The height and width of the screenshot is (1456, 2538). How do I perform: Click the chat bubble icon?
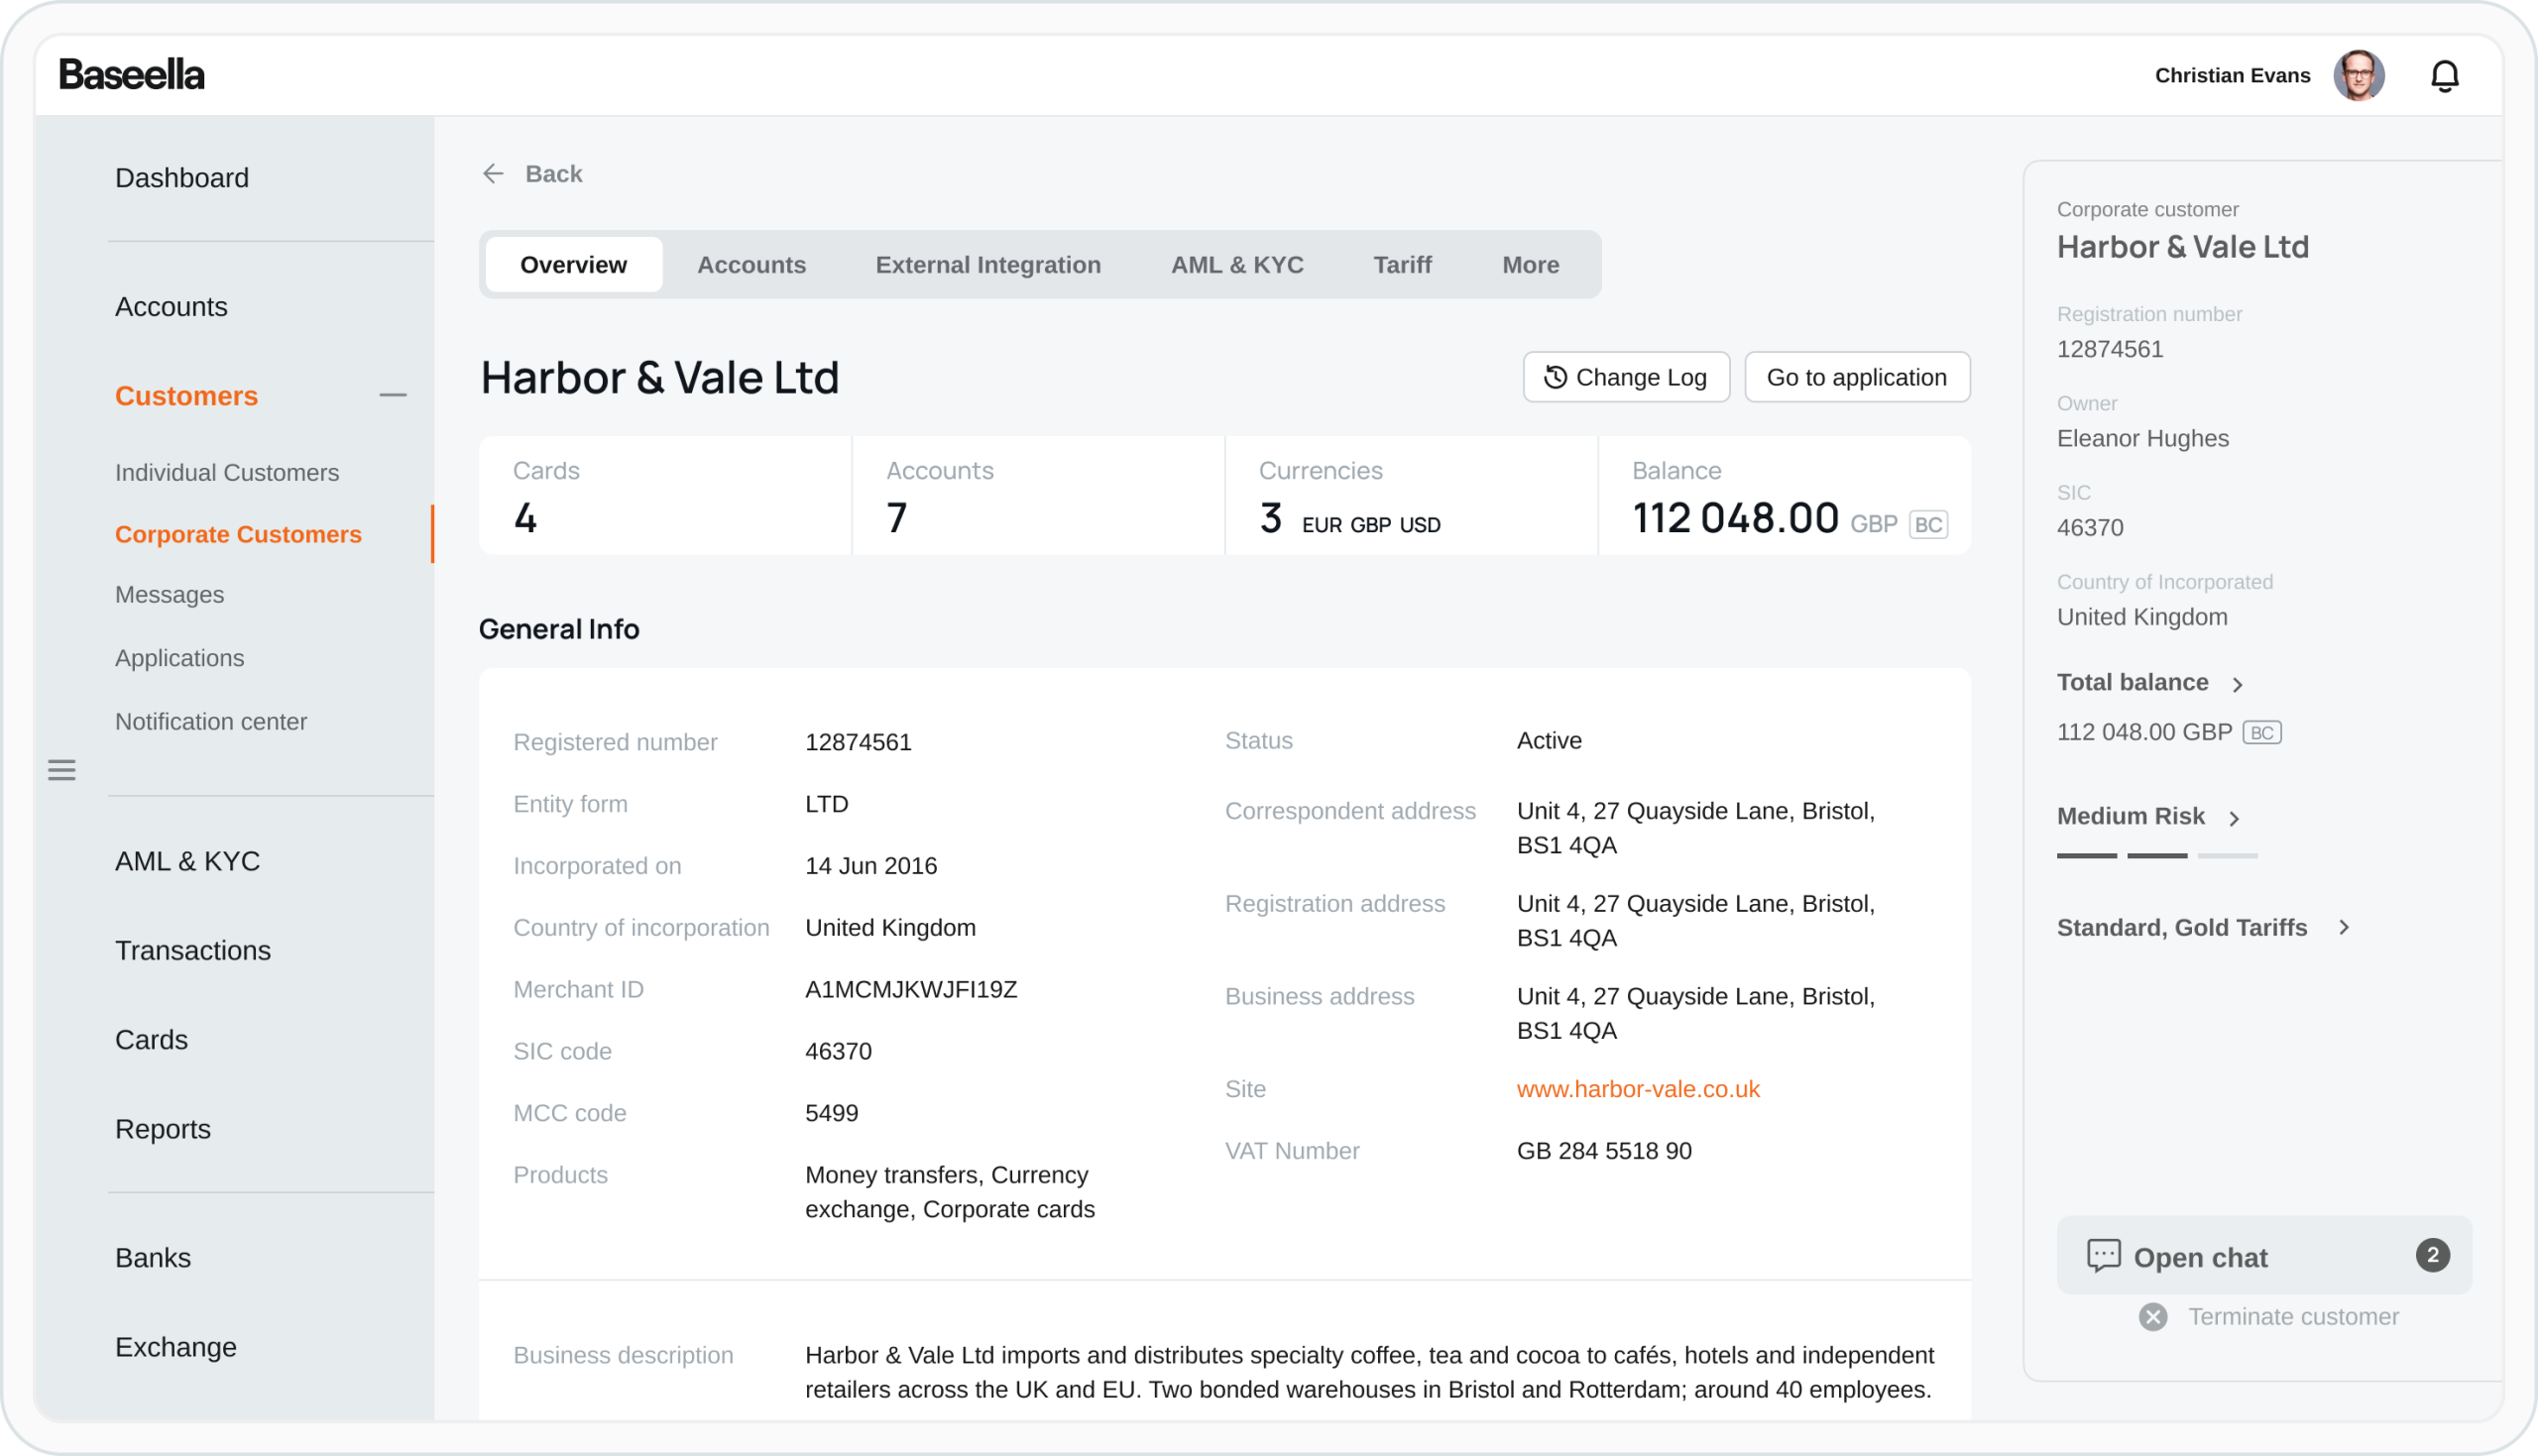[x=2103, y=1256]
